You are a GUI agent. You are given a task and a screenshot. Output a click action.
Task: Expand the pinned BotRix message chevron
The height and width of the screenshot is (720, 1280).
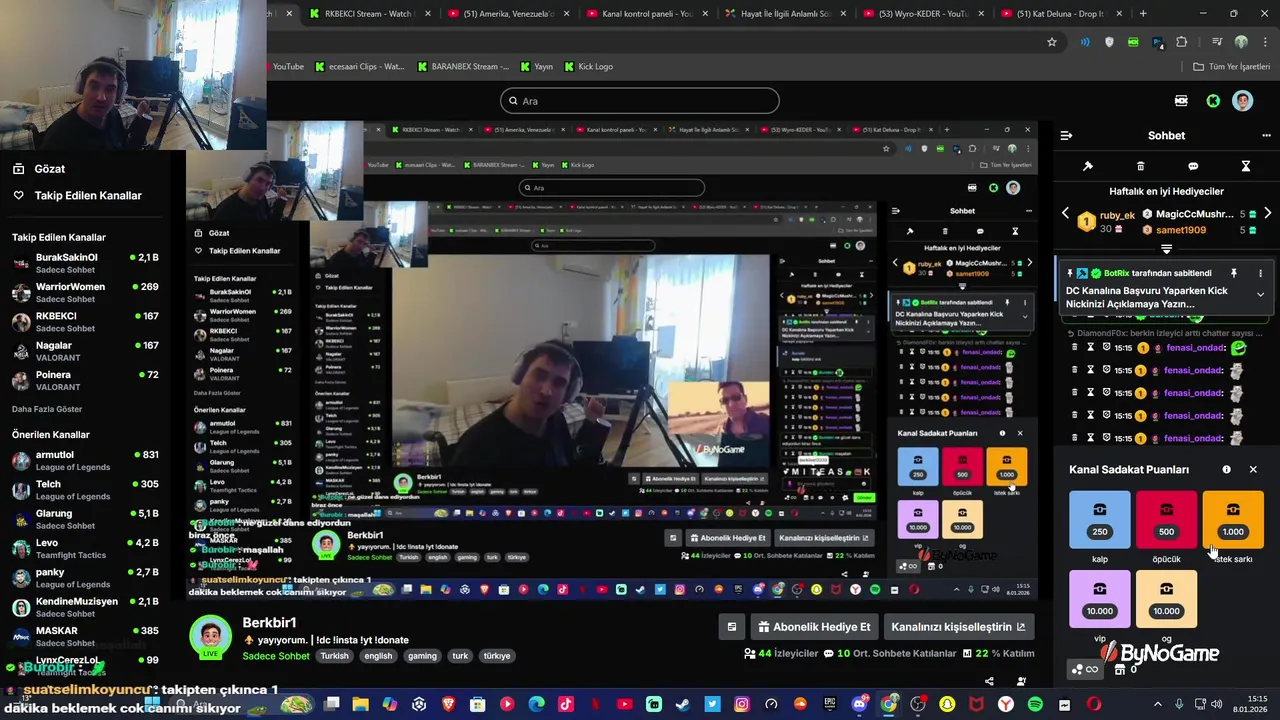pos(1260,295)
